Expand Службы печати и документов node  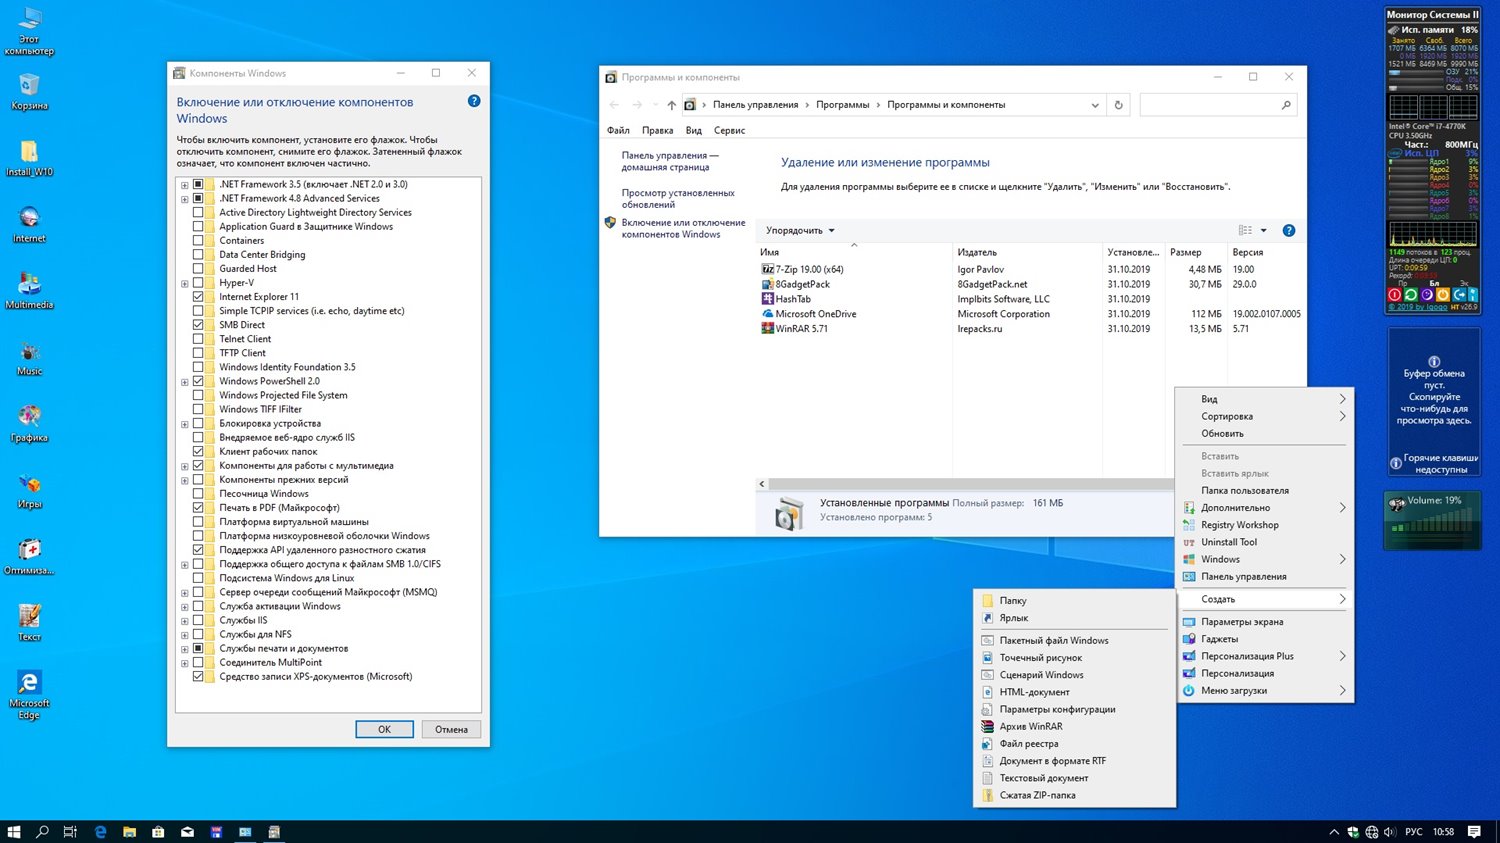point(184,649)
